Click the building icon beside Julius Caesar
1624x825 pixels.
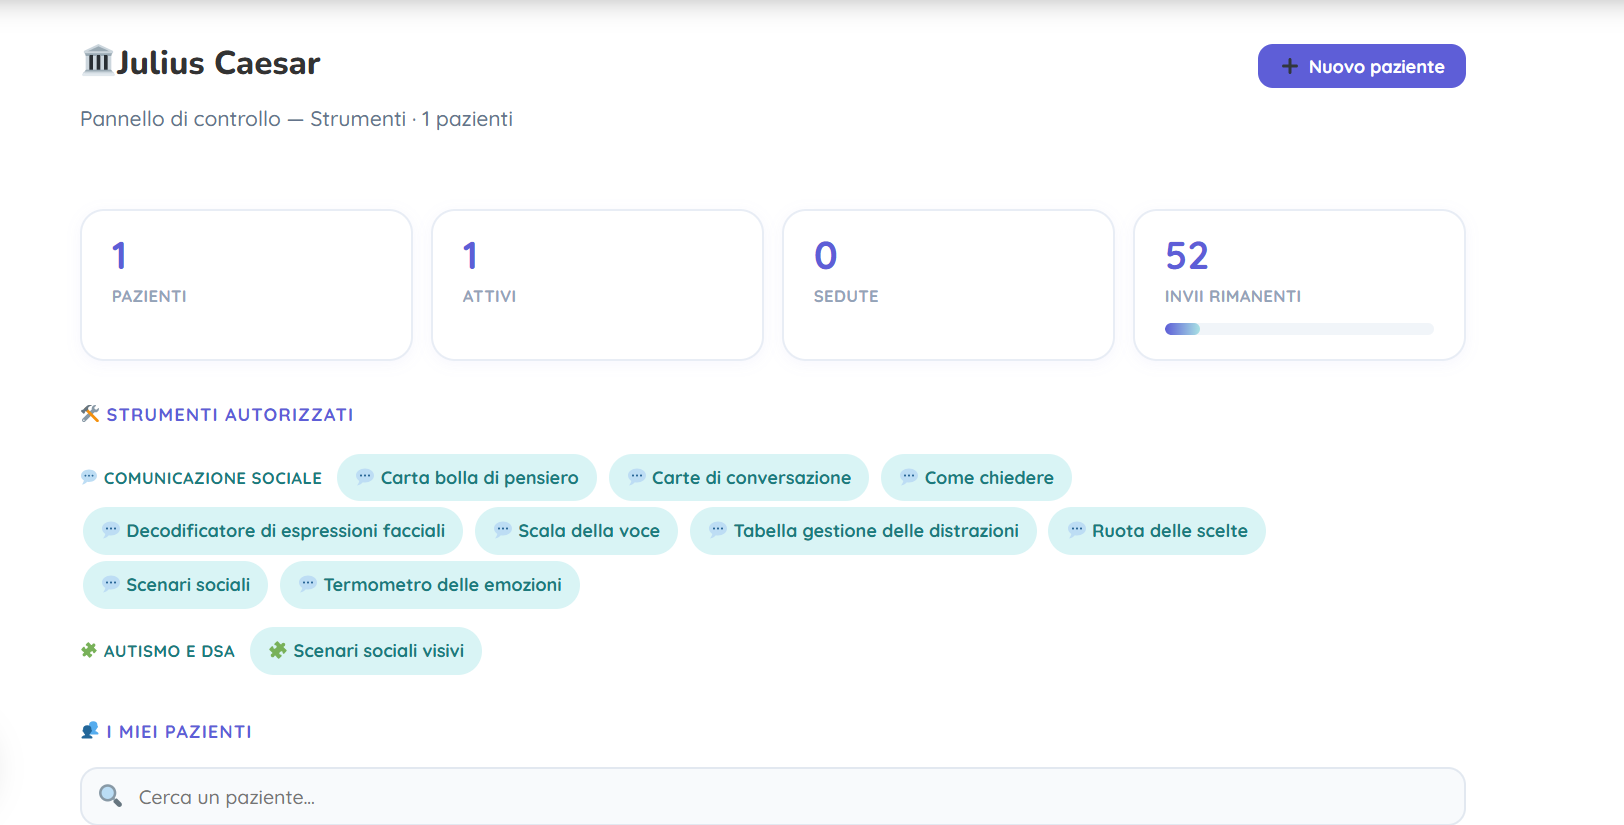point(97,61)
